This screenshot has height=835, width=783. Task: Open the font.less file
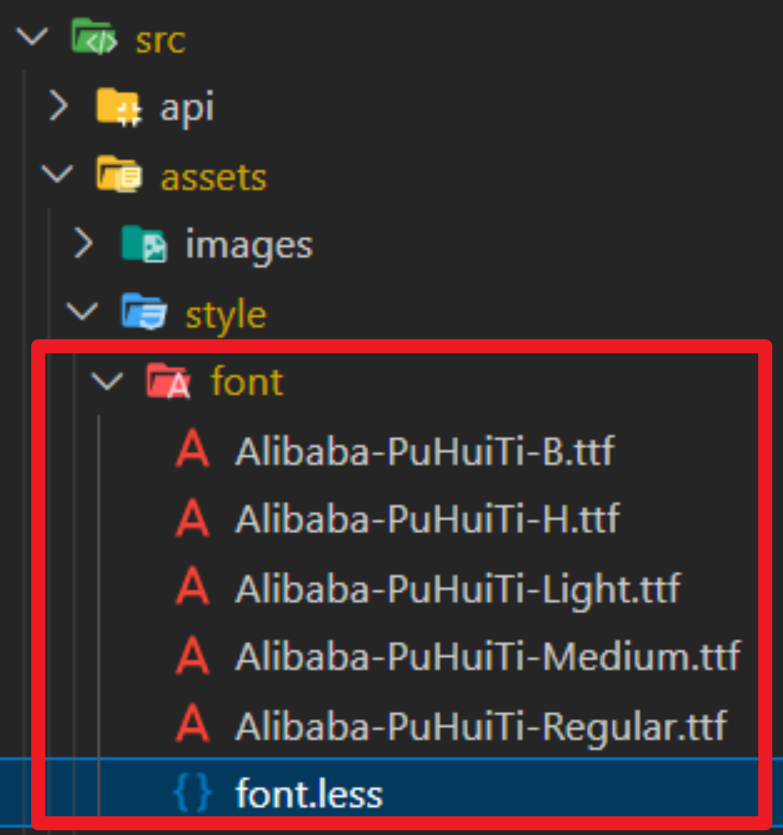309,794
